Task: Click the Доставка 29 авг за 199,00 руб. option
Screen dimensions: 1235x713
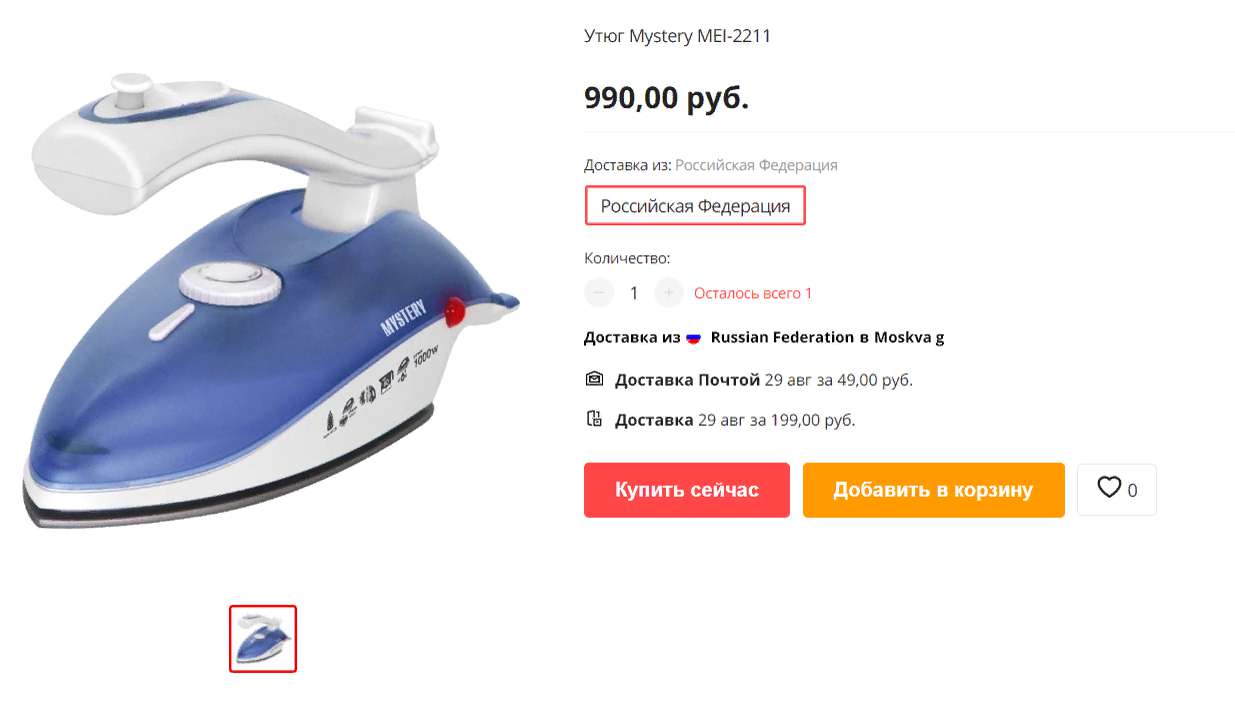Action: pyautogui.click(x=720, y=420)
